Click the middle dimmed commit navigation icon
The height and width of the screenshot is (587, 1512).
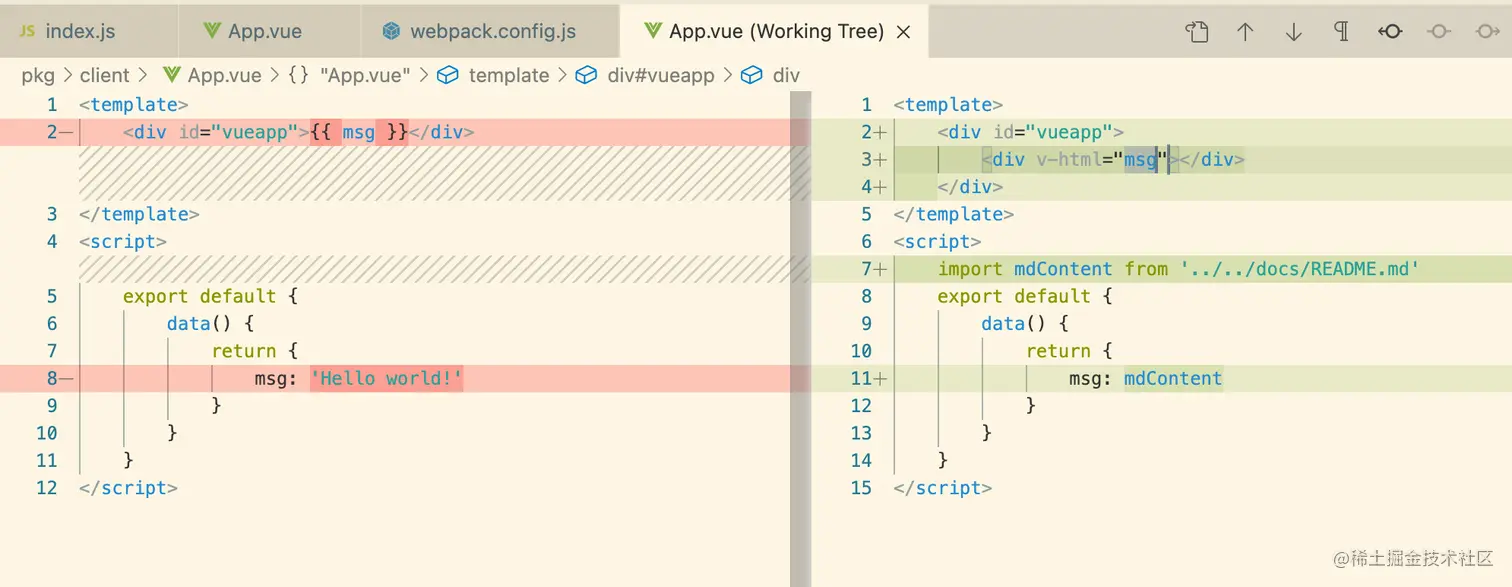[1439, 32]
